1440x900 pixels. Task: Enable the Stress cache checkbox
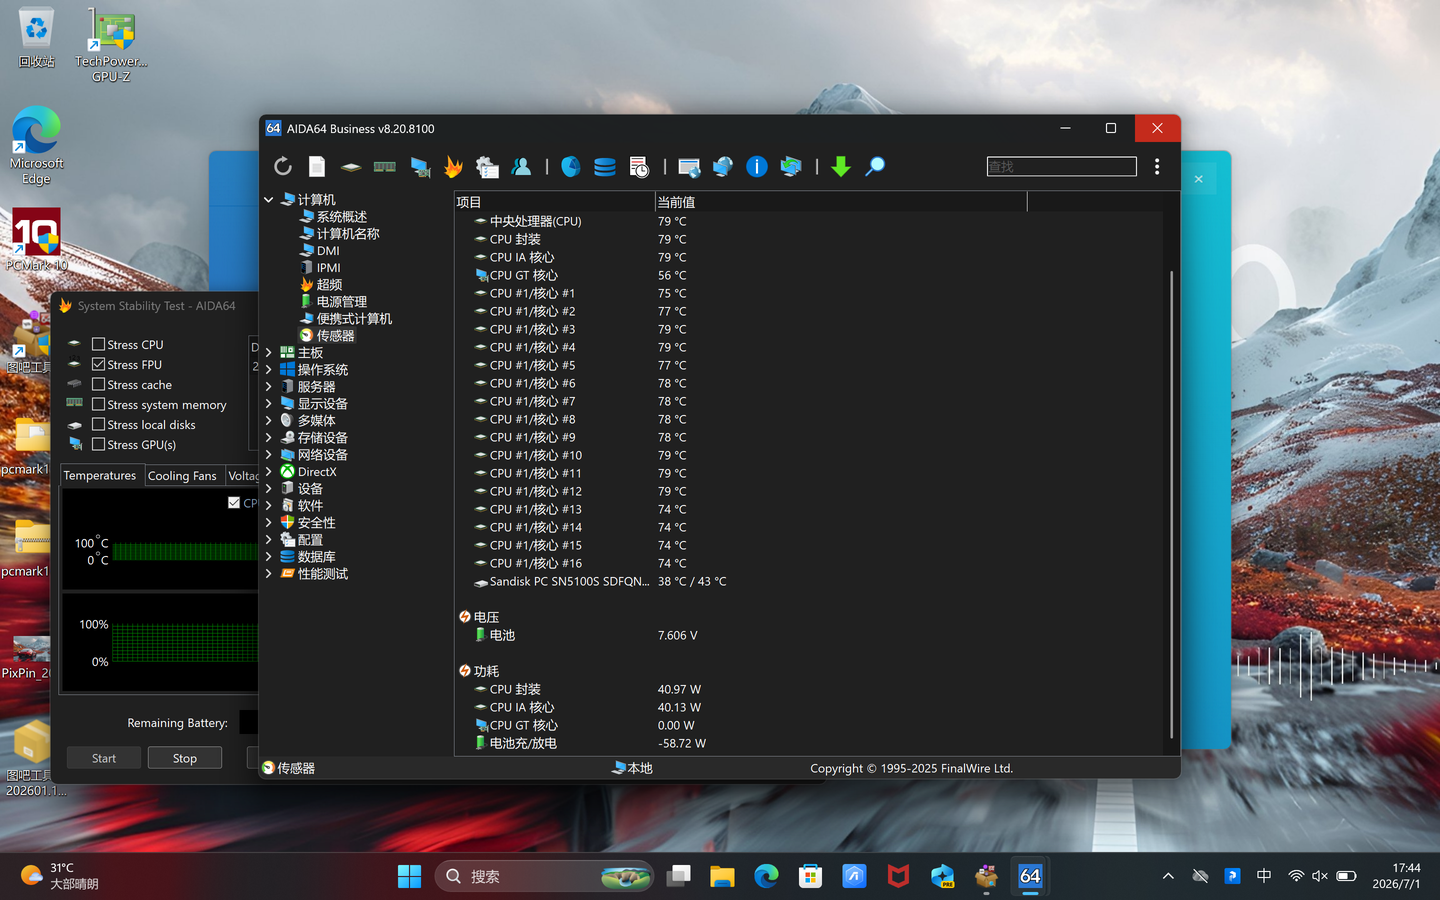point(98,385)
